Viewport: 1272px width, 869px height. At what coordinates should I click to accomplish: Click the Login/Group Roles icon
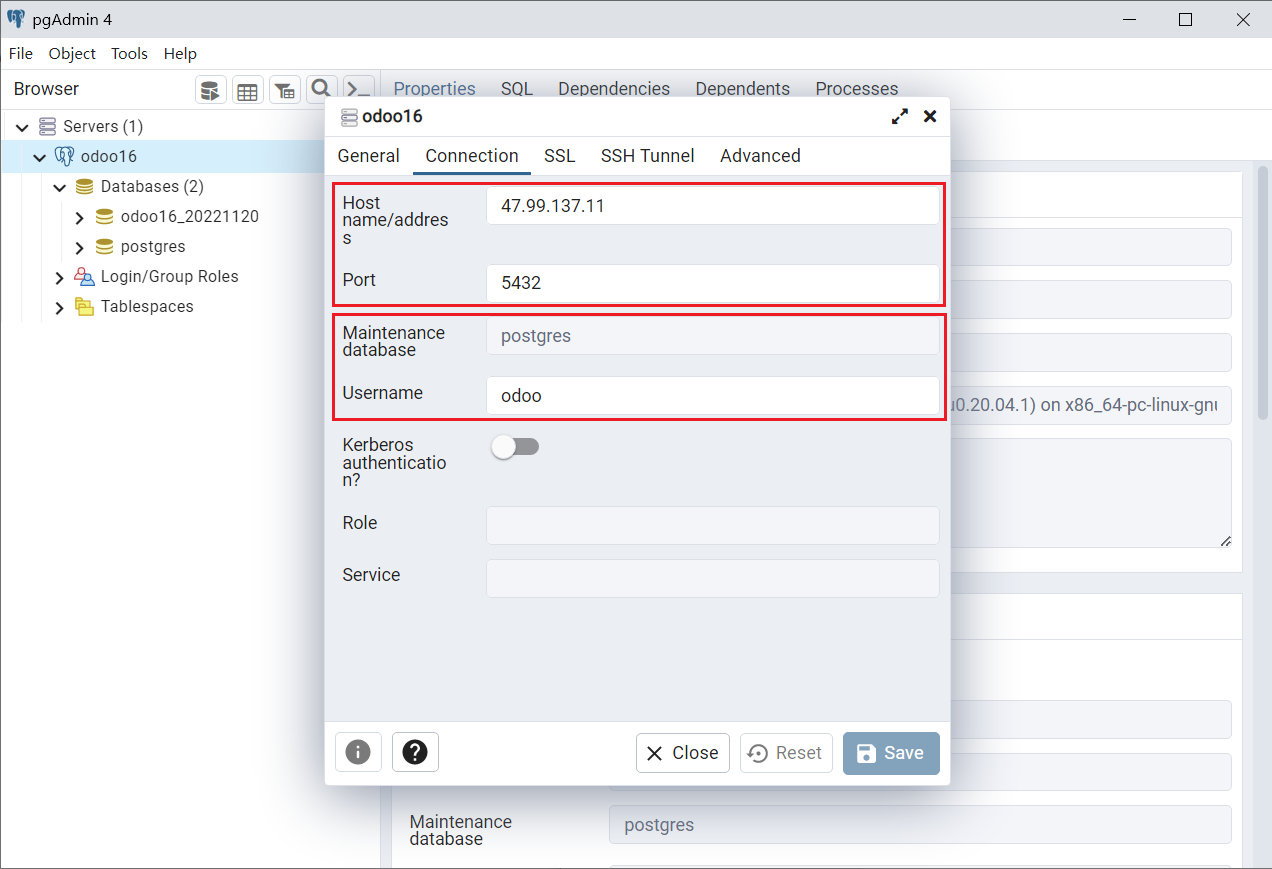coord(84,277)
